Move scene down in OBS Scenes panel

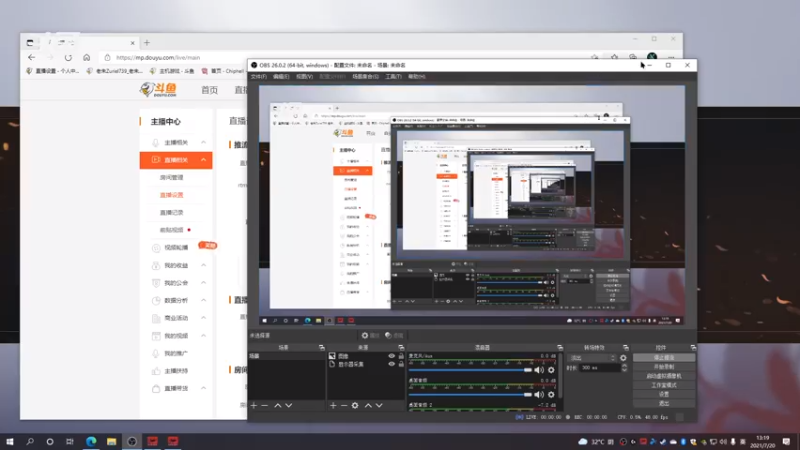[289, 405]
